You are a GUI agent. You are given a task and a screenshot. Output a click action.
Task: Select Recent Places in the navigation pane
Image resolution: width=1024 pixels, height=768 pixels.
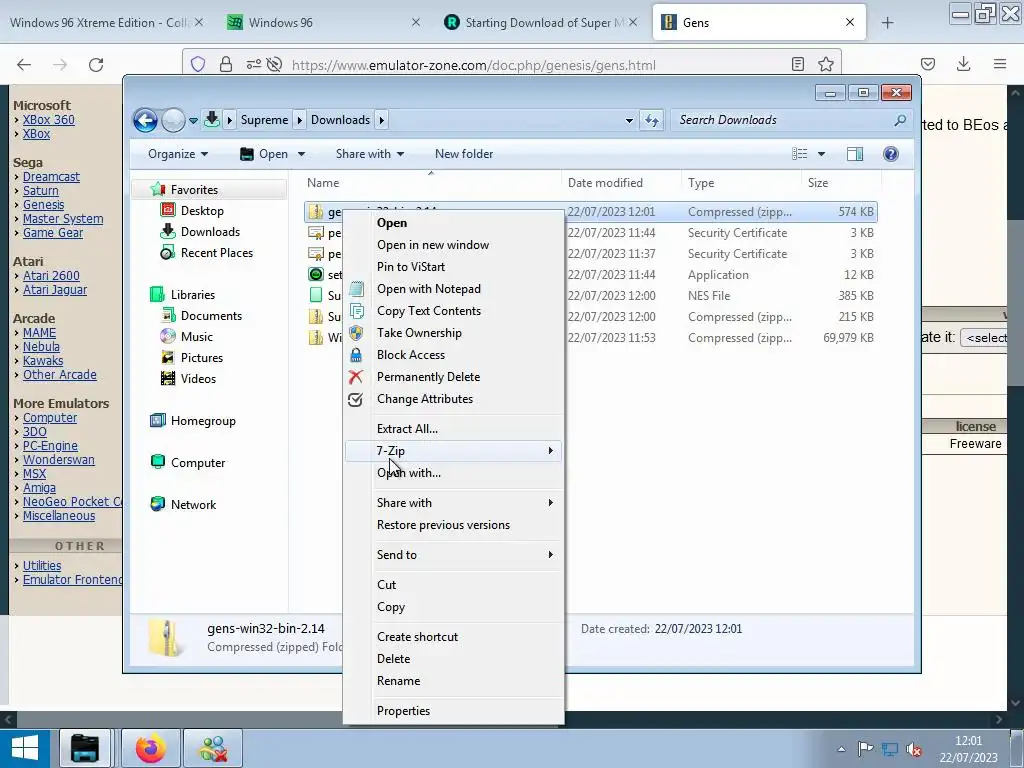point(216,253)
